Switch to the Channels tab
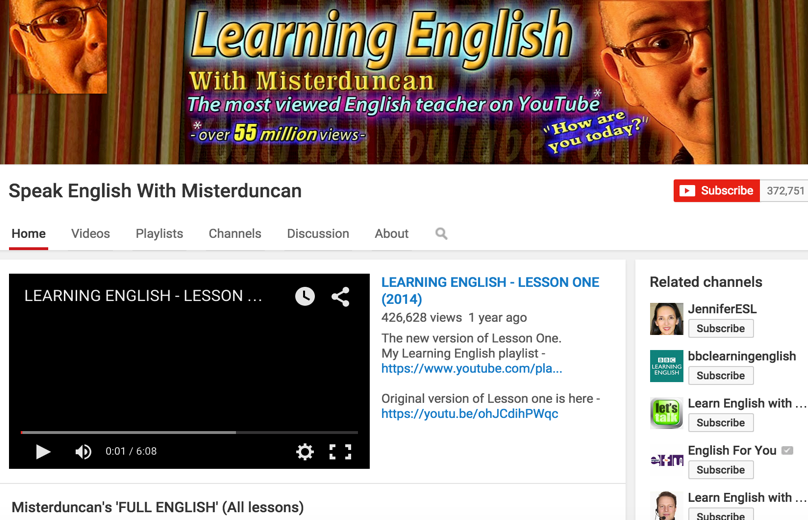Image resolution: width=808 pixels, height=520 pixels. (235, 233)
